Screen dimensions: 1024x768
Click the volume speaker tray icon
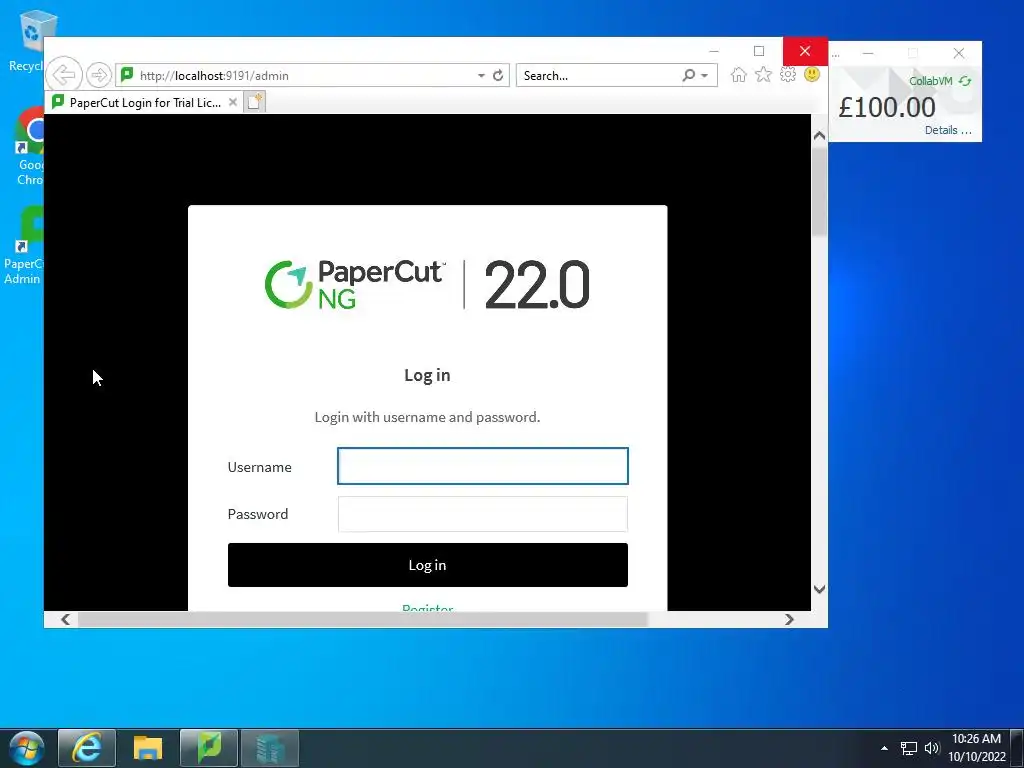(932, 748)
